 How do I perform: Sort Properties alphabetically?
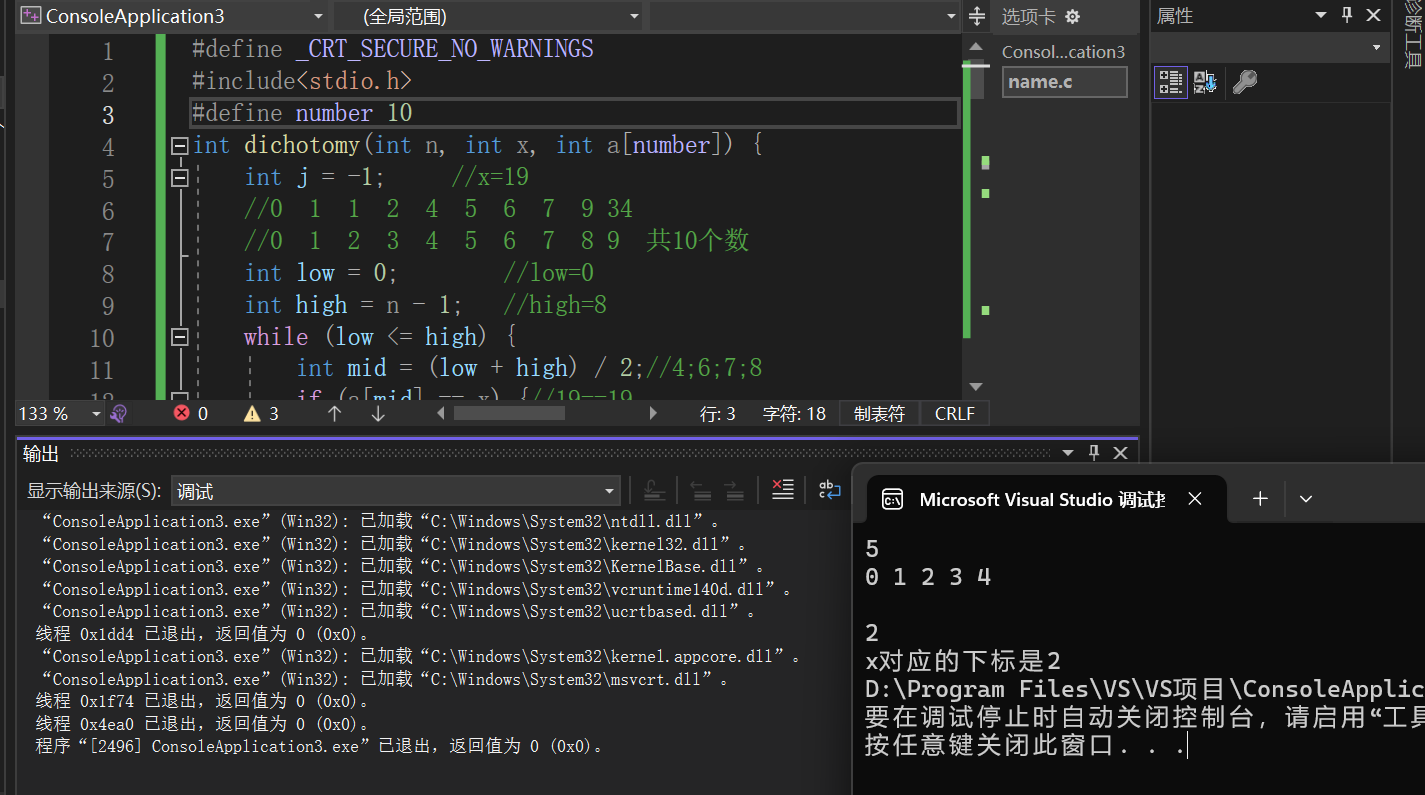point(1205,82)
